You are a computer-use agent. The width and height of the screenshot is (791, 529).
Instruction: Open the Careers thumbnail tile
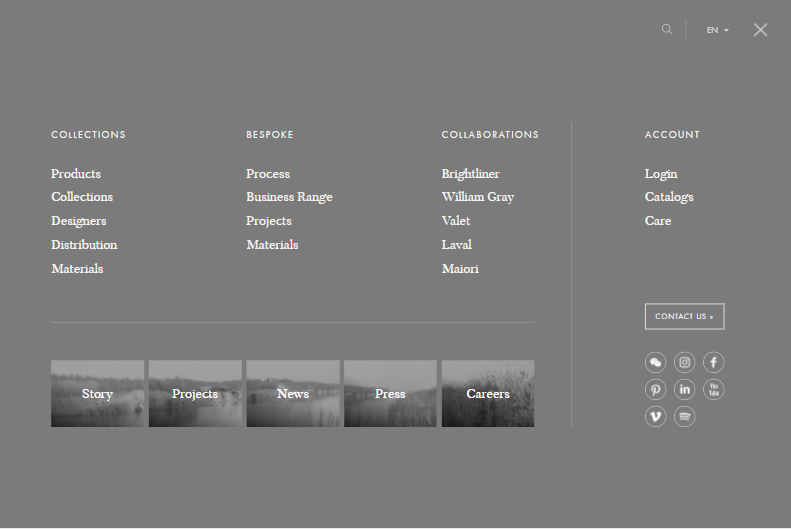(x=488, y=393)
